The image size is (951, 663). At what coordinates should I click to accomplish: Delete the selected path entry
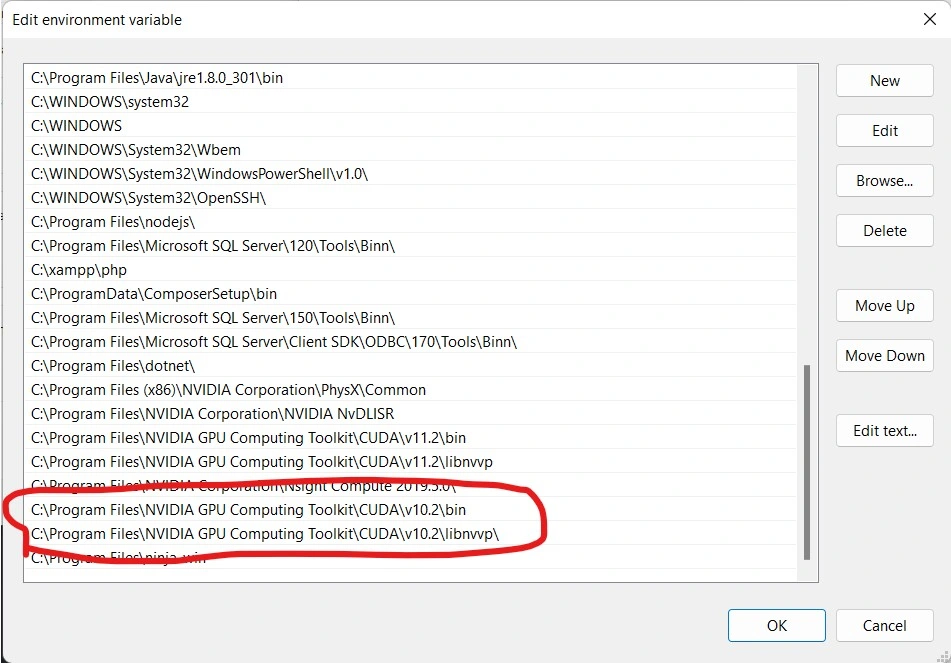click(x=884, y=231)
